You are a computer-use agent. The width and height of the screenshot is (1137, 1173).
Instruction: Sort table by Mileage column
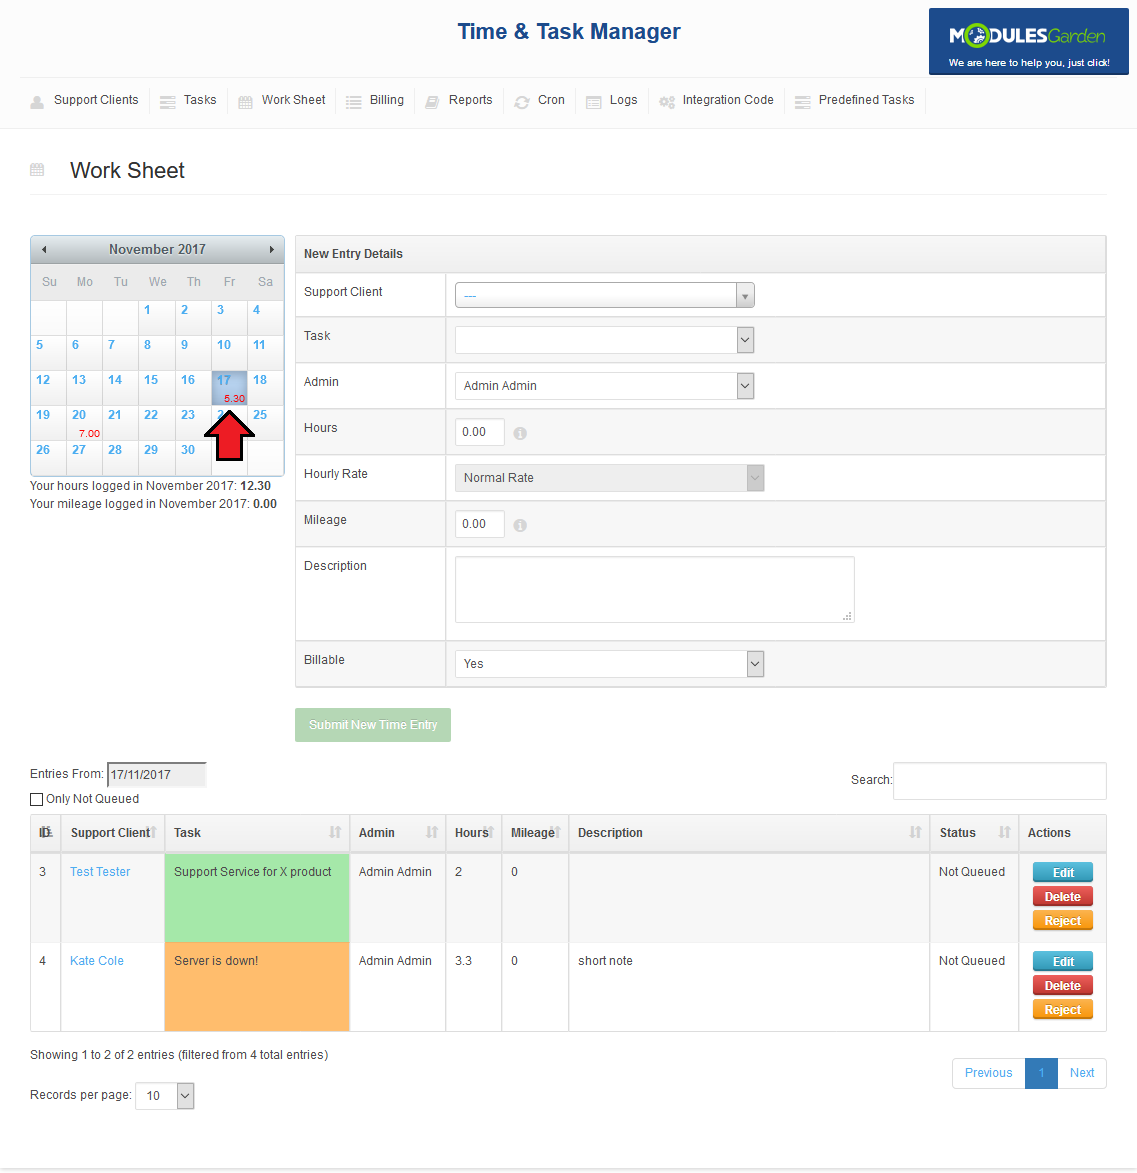click(x=535, y=833)
